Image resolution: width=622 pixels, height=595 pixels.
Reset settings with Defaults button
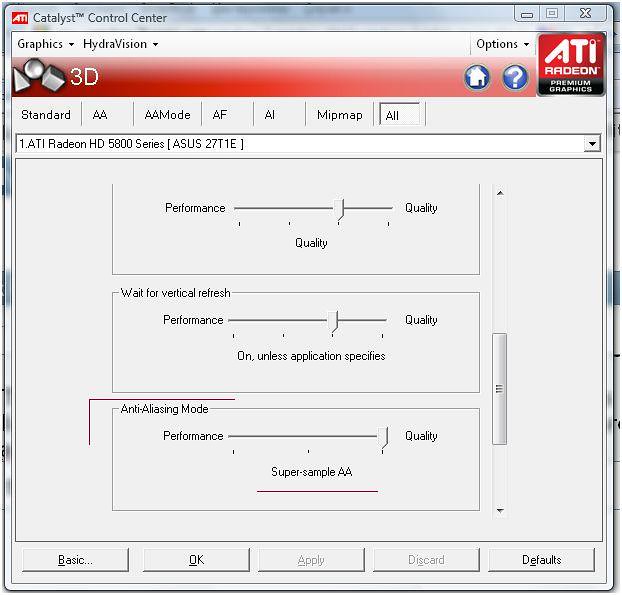coord(541,560)
